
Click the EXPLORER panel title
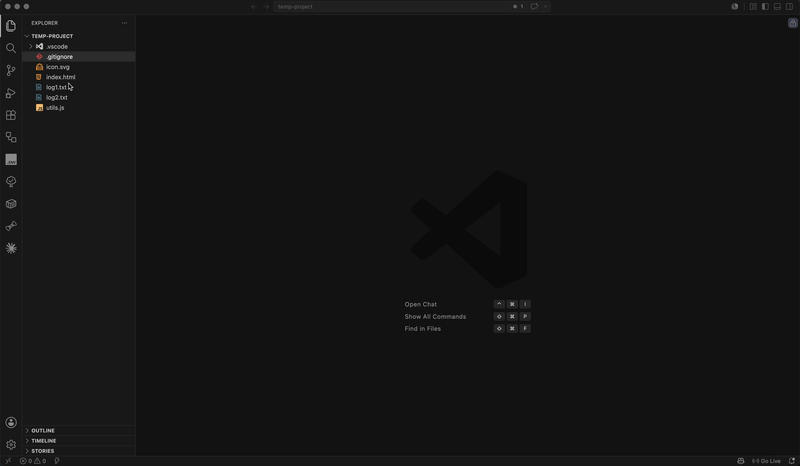tap(44, 23)
